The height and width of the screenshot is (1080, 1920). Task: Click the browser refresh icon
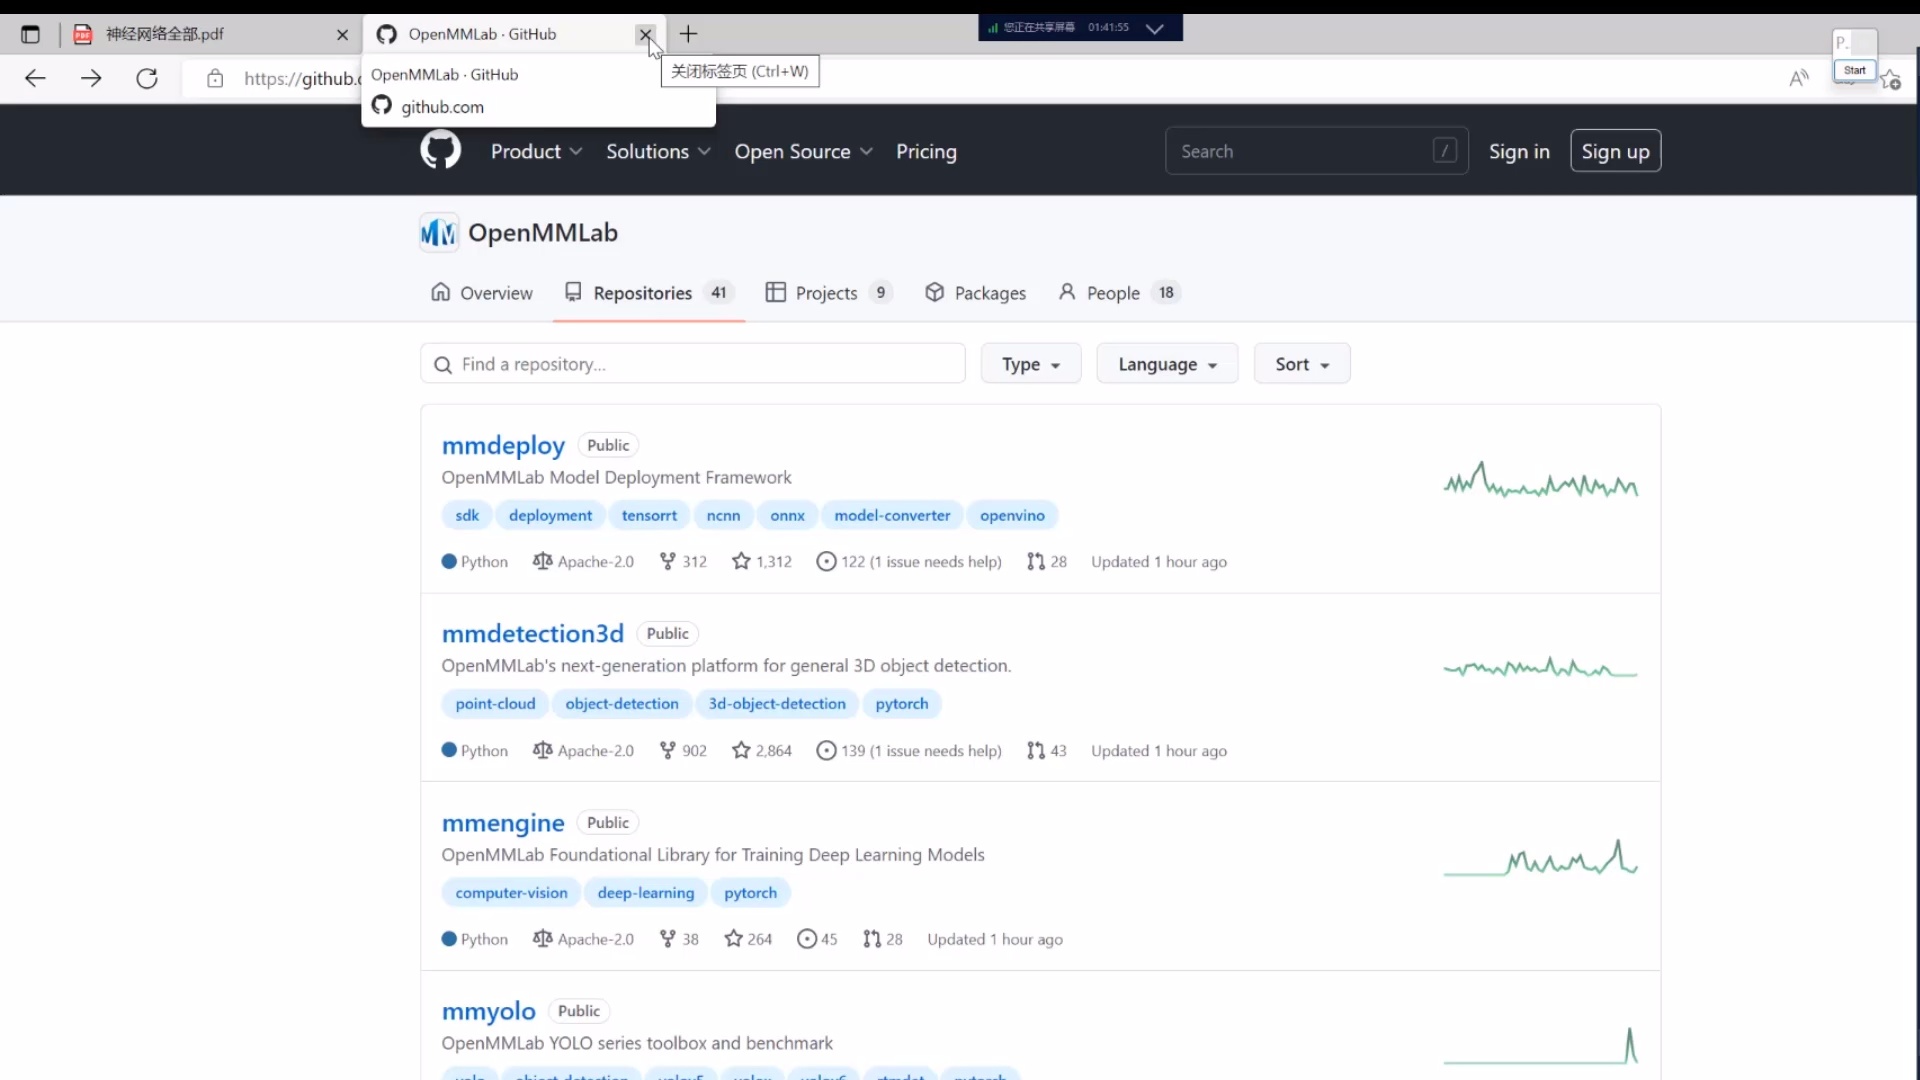click(x=147, y=78)
